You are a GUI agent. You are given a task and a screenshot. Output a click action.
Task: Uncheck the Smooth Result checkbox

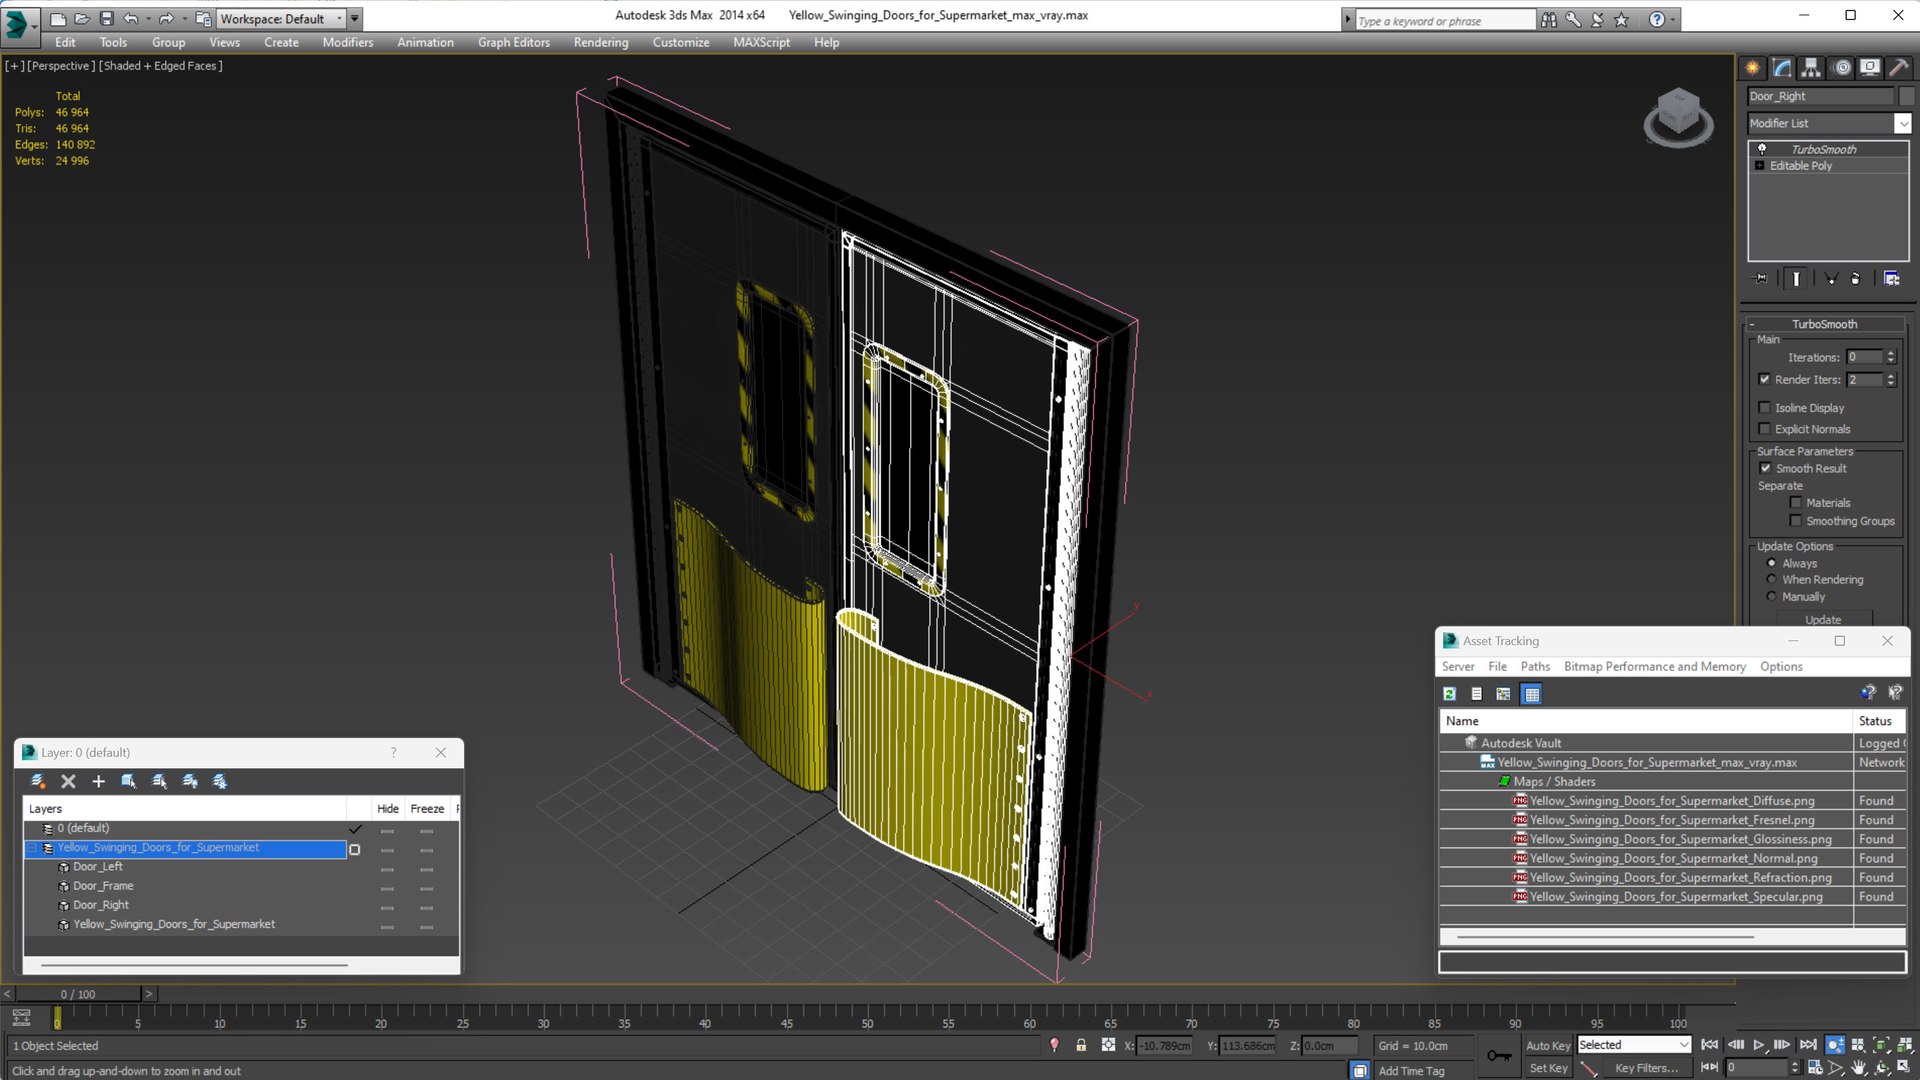coord(1765,468)
